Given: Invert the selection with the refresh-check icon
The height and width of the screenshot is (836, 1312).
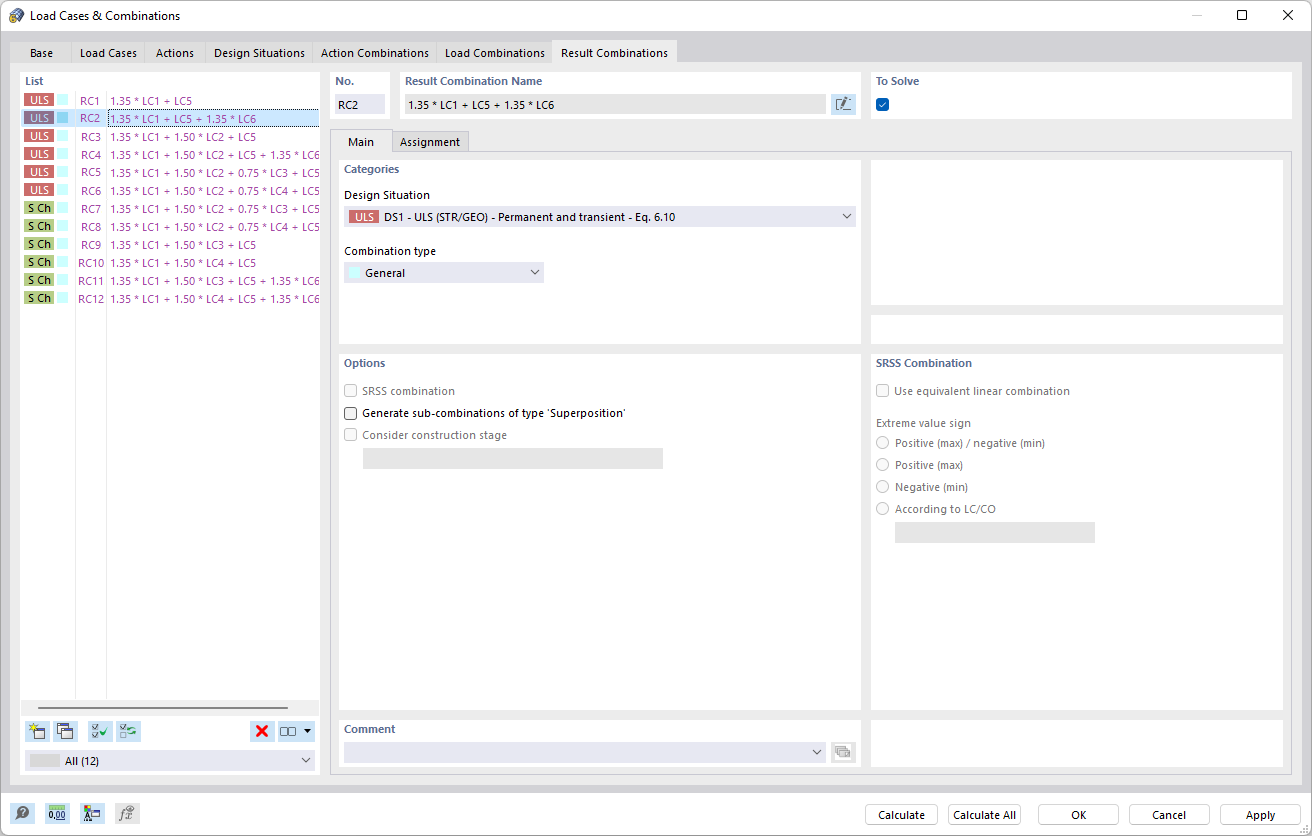Looking at the screenshot, I should (x=128, y=731).
